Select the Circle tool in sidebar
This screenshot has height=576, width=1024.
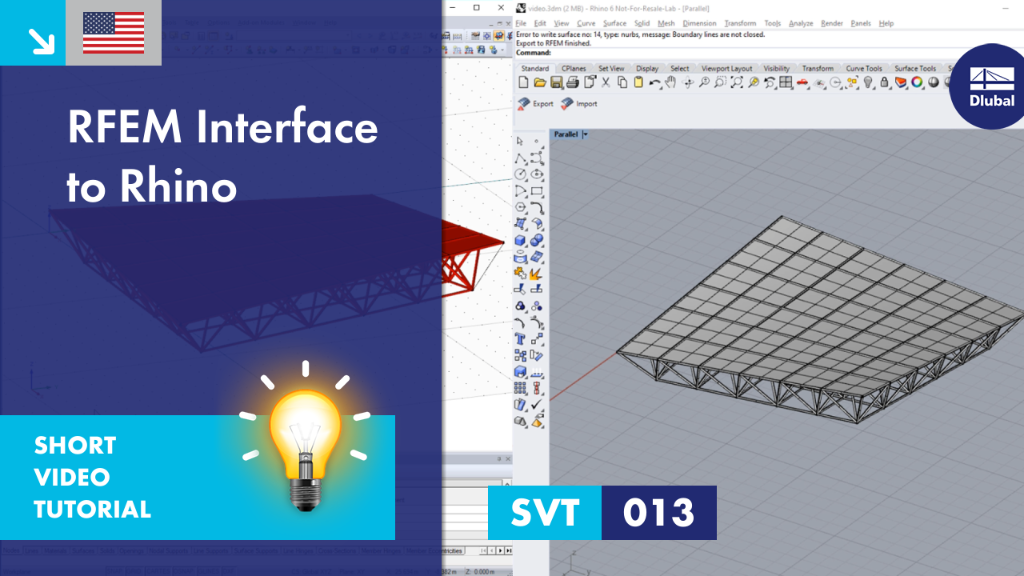(x=520, y=174)
